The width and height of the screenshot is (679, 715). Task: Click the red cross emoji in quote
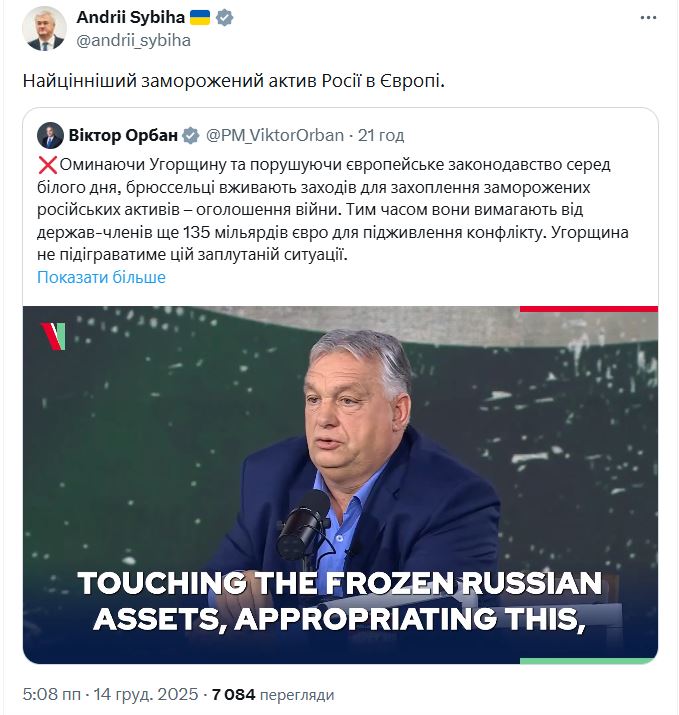coord(47,164)
